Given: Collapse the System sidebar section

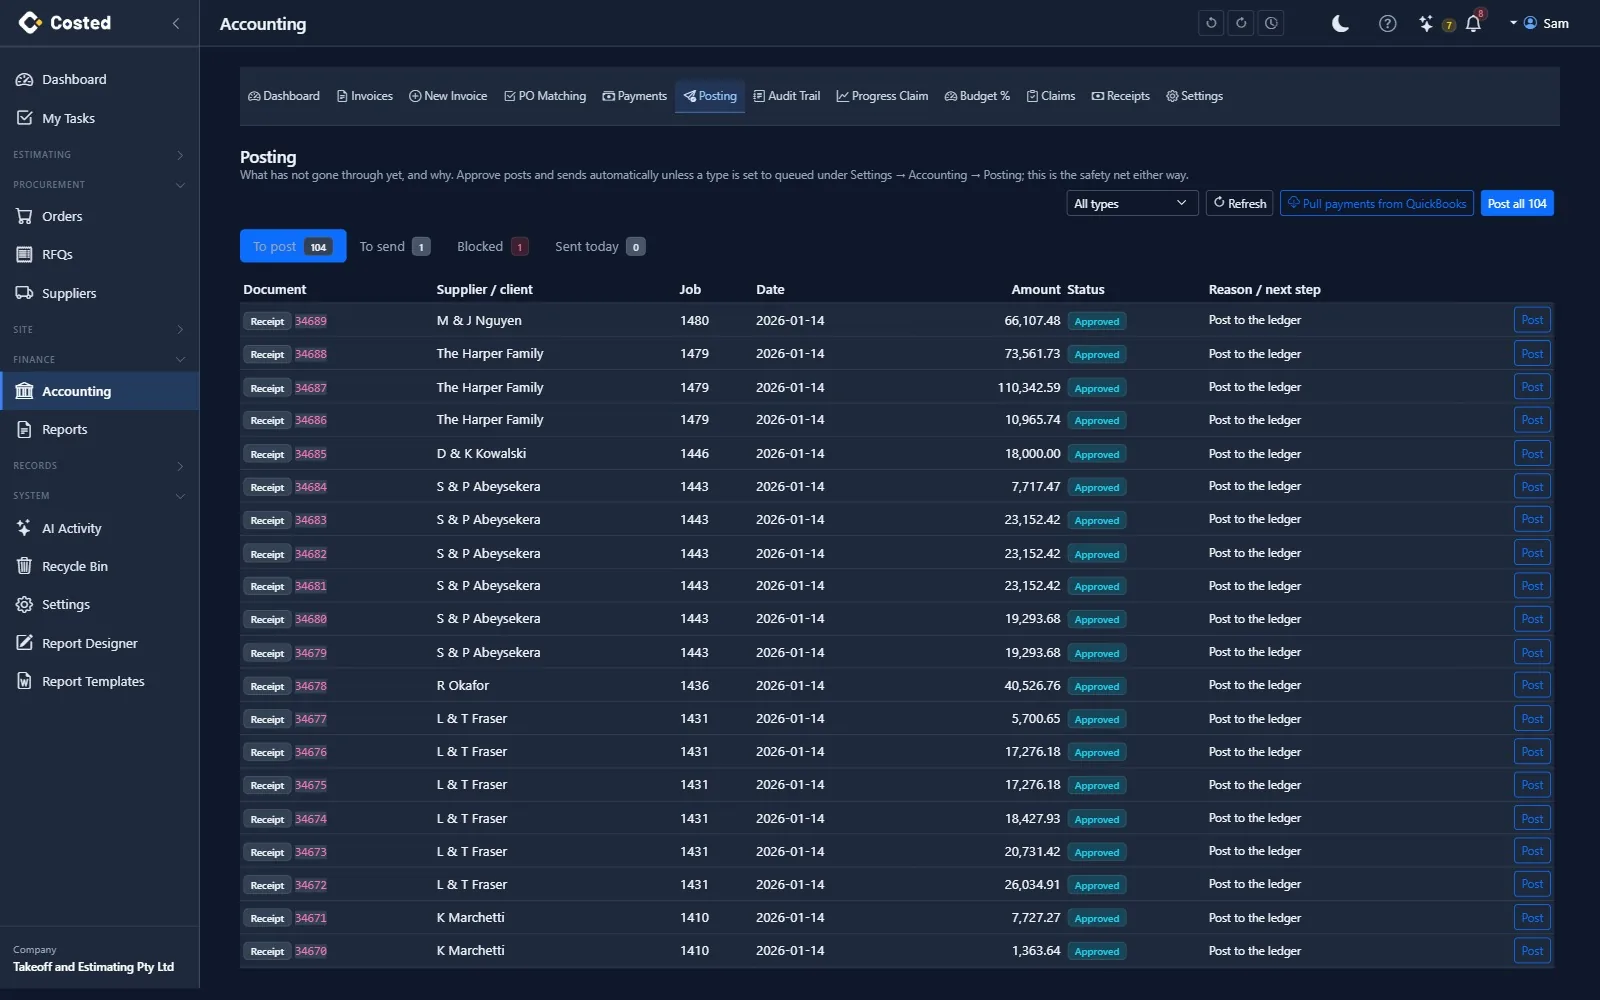Looking at the screenshot, I should click(99, 496).
